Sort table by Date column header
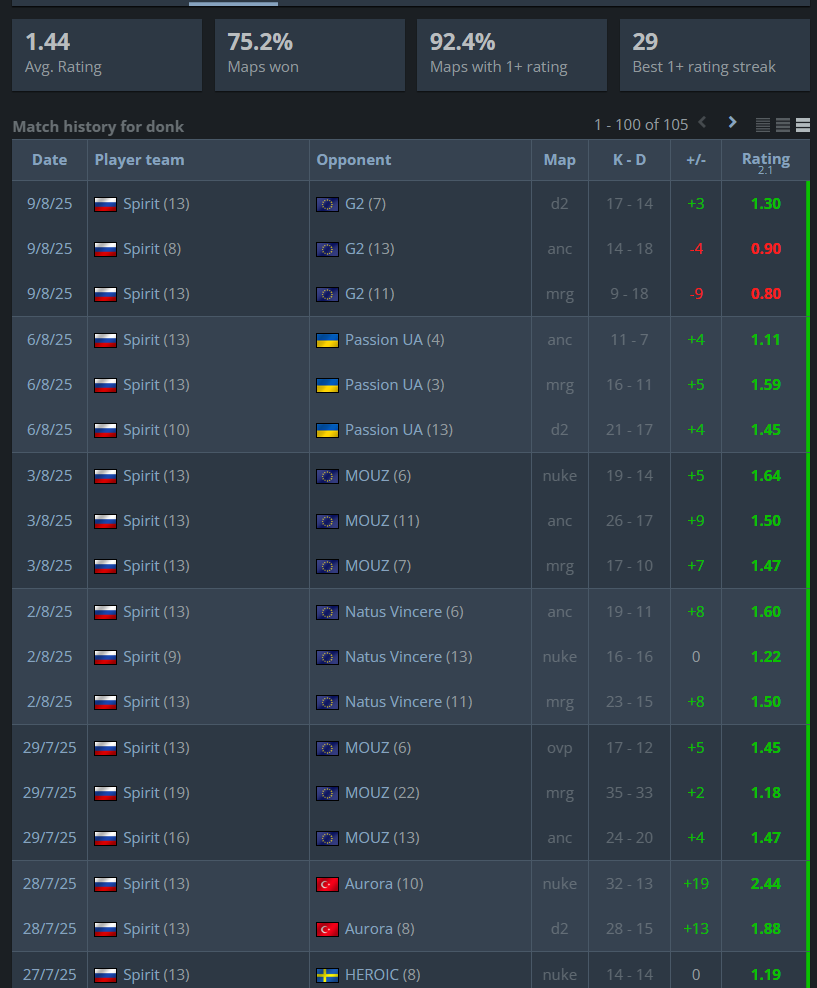817x988 pixels. pyautogui.click(x=50, y=160)
